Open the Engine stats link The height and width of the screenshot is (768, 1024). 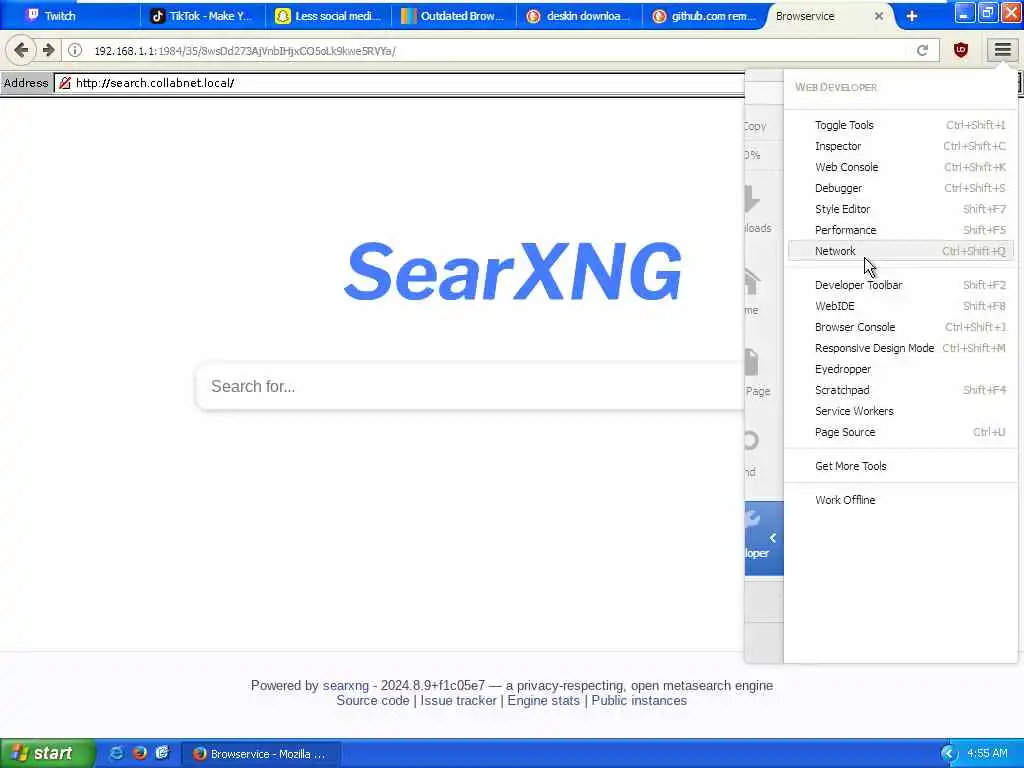point(543,700)
